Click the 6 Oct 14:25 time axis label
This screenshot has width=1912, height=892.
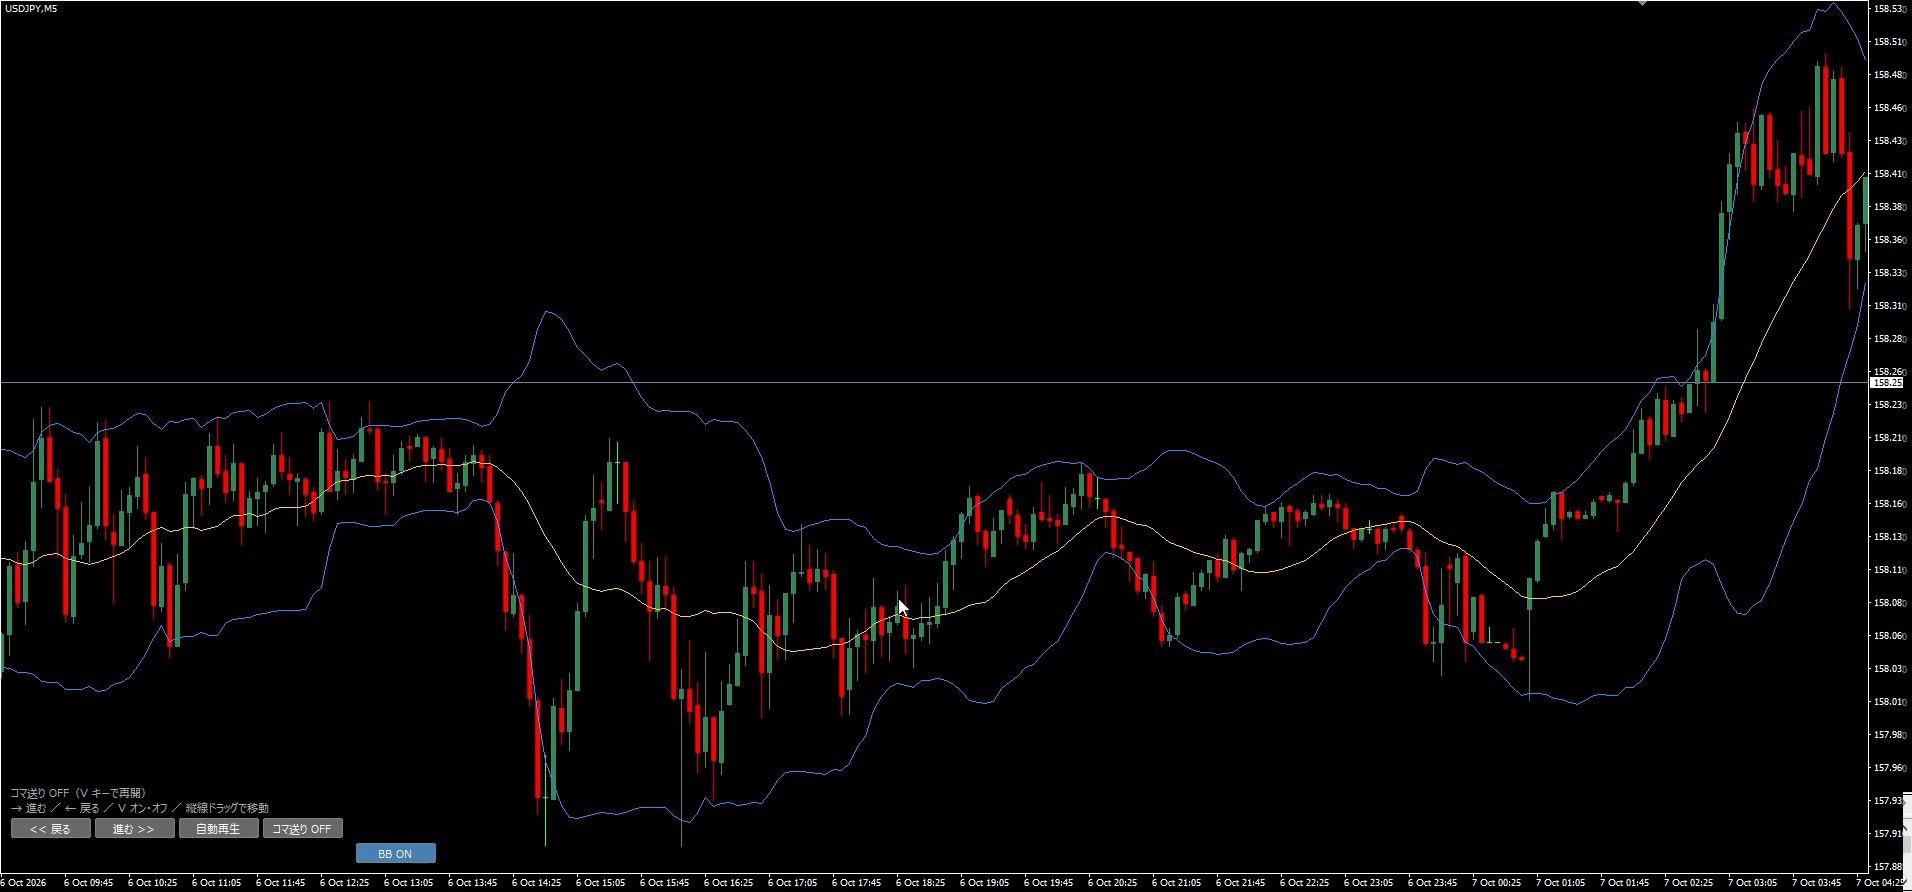tap(537, 882)
